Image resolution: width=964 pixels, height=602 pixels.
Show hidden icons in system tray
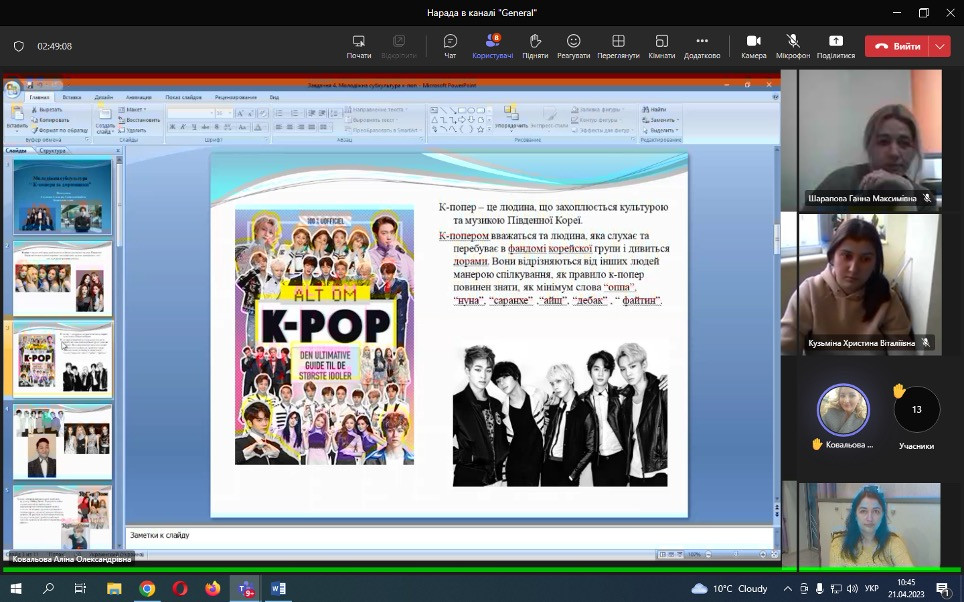[790, 589]
